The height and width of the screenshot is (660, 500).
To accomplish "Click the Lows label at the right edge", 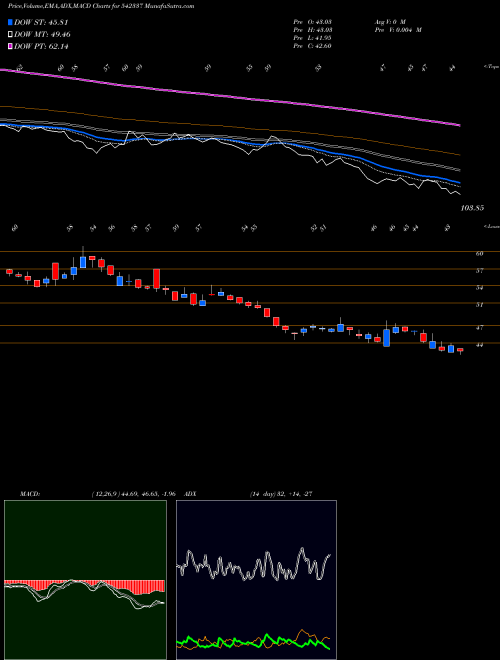I will (x=491, y=226).
